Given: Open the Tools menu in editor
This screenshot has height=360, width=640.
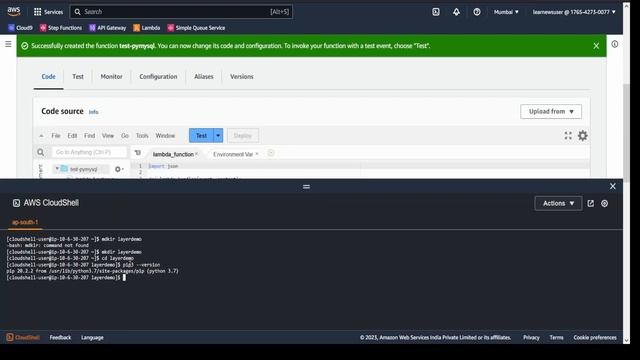Looking at the screenshot, I should (142, 136).
